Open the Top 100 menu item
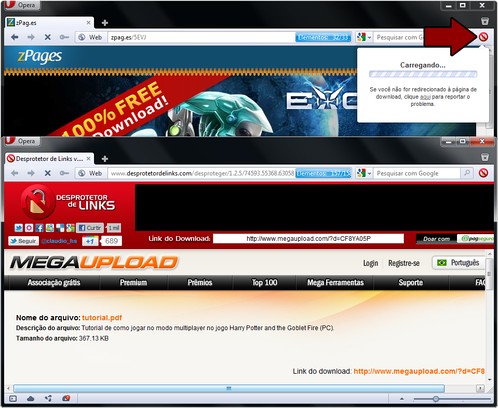Screen dimensions: 498x408 coord(264,283)
